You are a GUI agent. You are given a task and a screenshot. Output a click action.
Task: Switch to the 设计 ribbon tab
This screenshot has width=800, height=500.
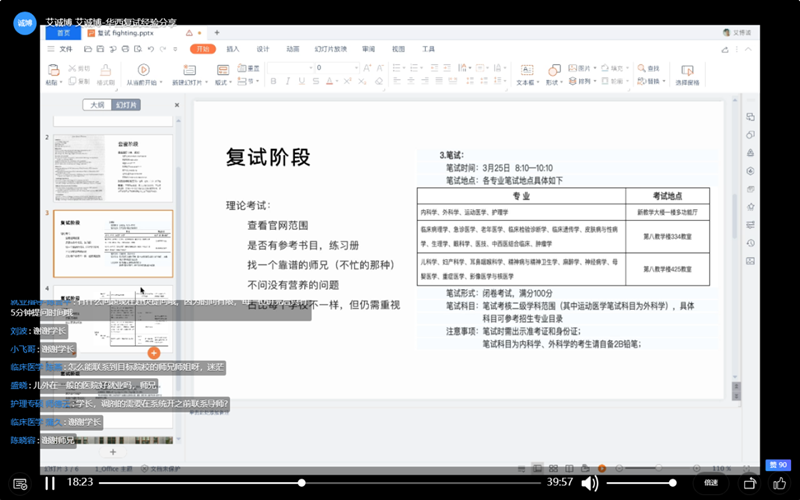coord(263,48)
